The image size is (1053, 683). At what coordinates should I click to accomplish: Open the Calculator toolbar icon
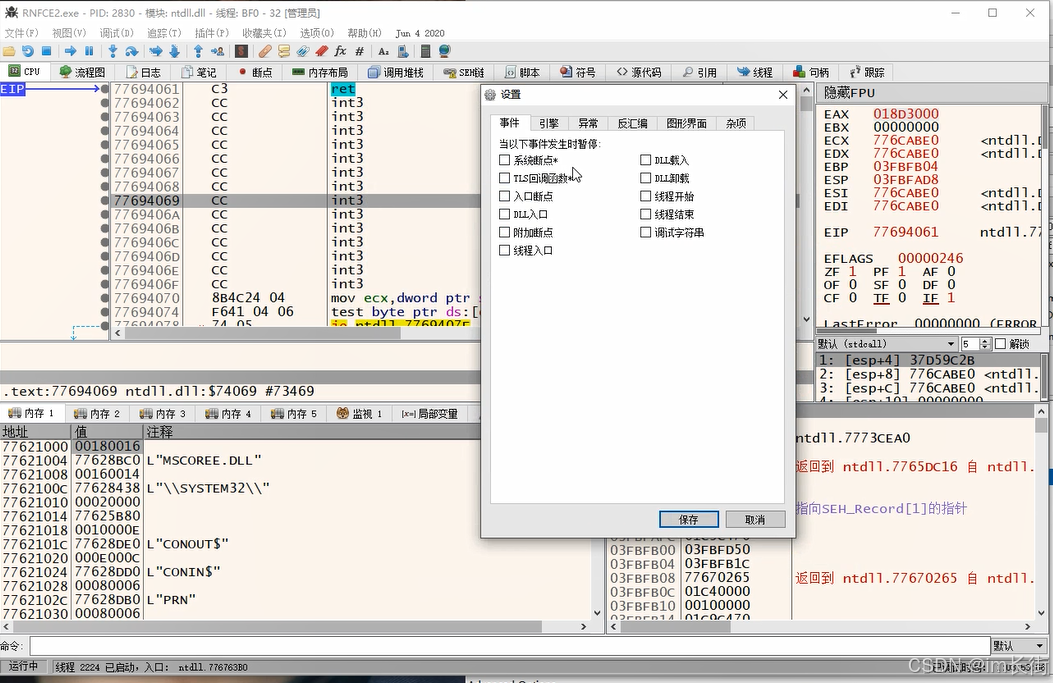coord(425,51)
